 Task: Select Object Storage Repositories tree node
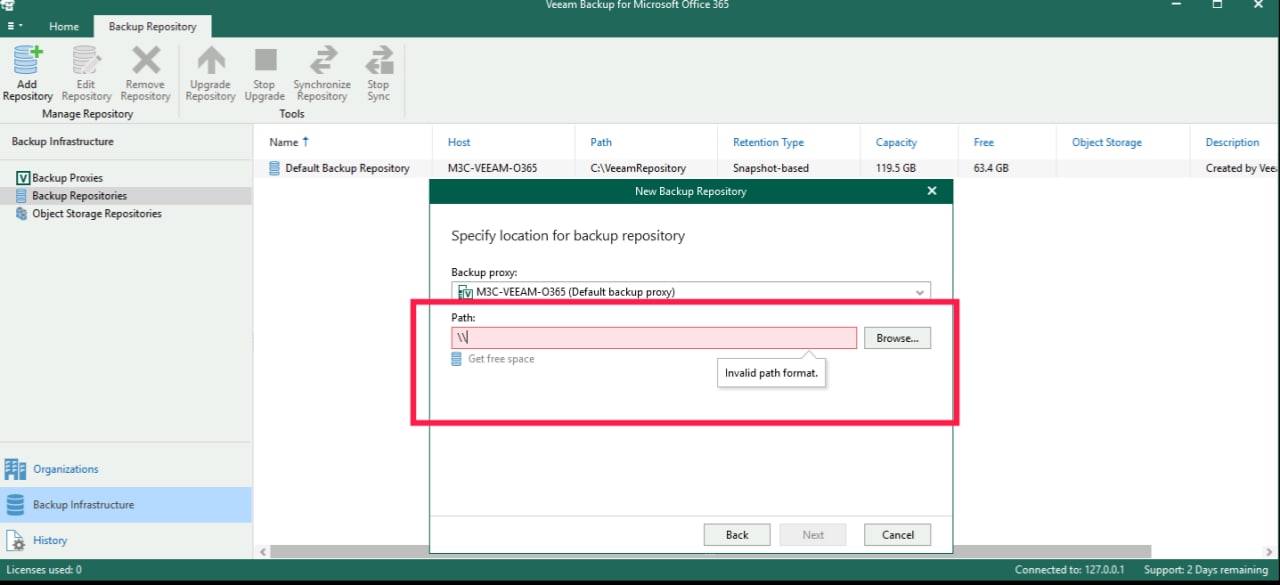(x=96, y=214)
